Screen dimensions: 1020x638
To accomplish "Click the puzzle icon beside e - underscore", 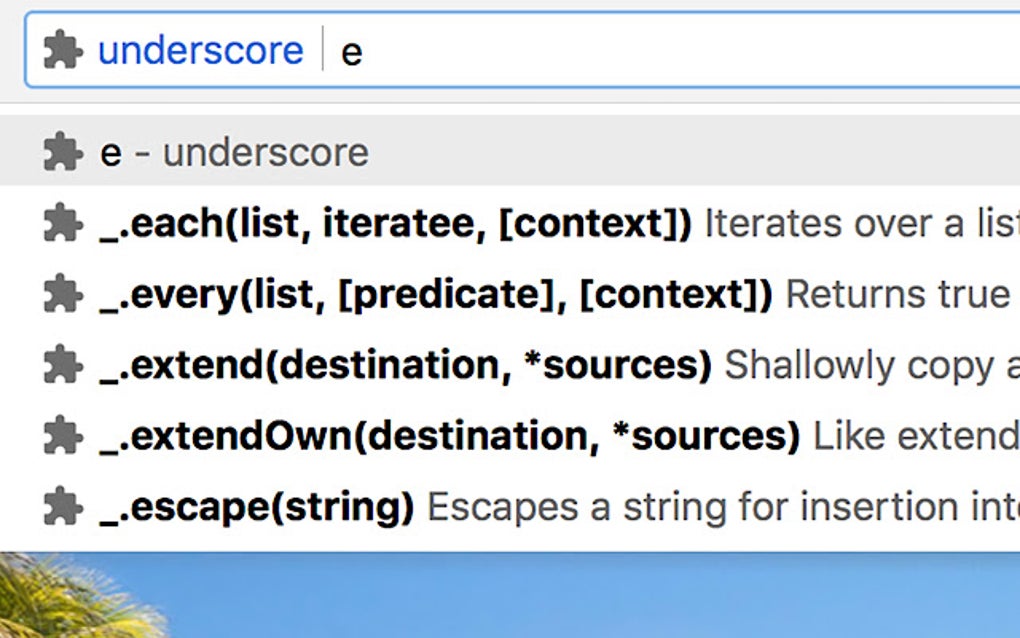I will click(x=63, y=152).
